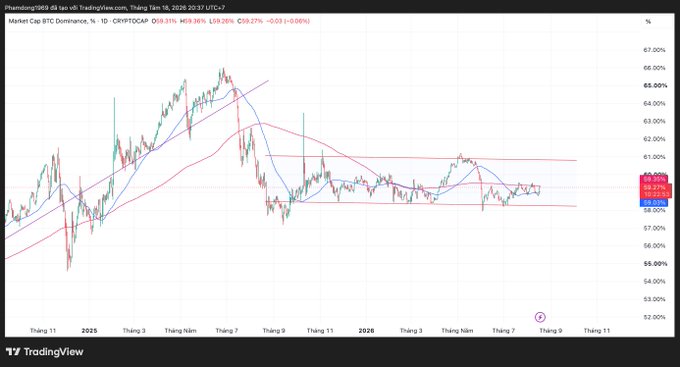The width and height of the screenshot is (680, 367).
Task: Click the change value −0.03 (−0.06%)
Action: click(288, 21)
